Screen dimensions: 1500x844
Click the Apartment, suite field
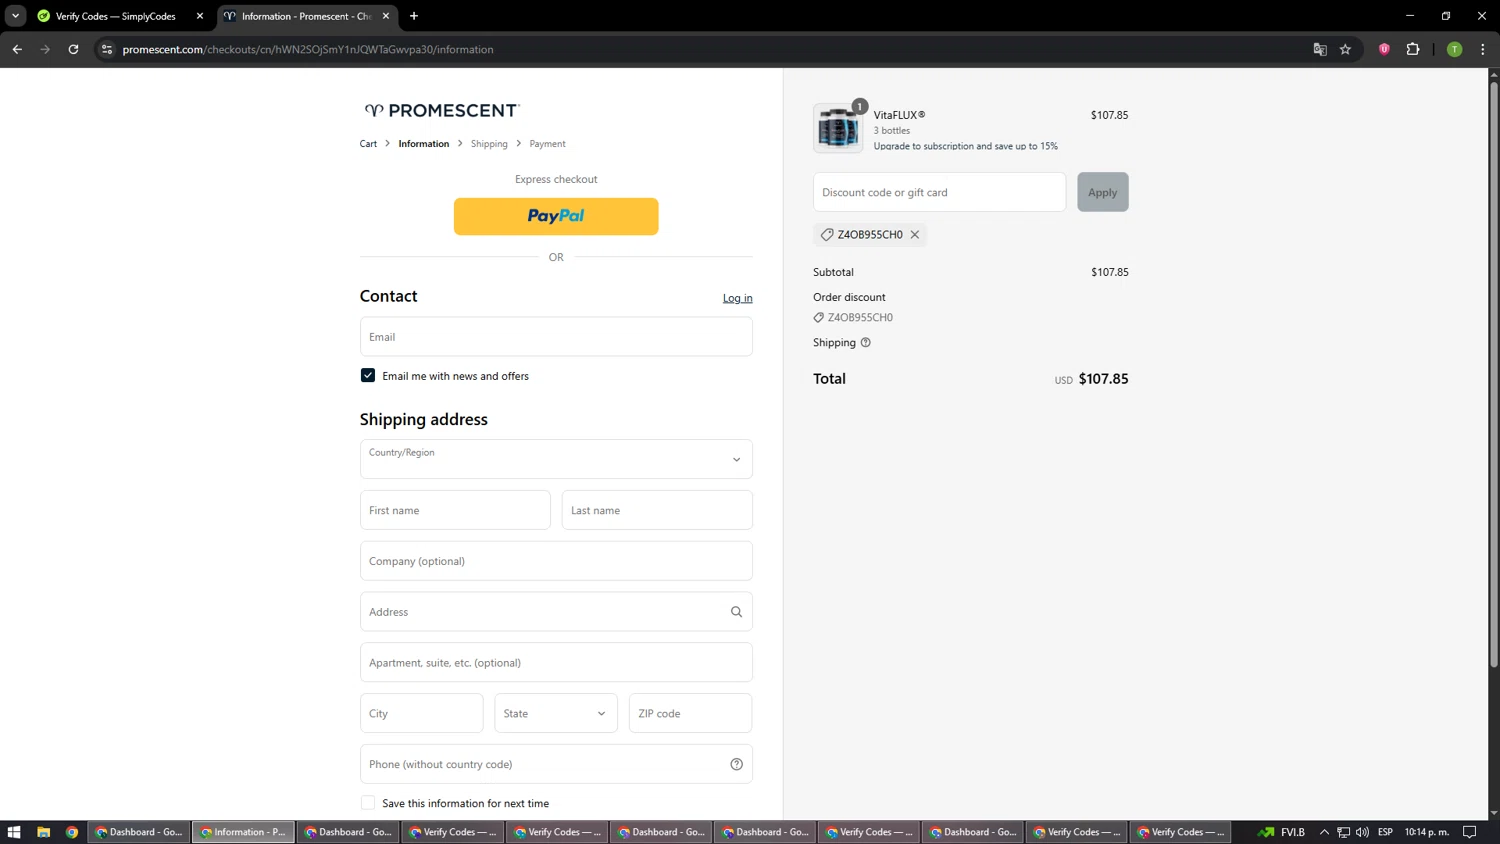[x=556, y=663]
